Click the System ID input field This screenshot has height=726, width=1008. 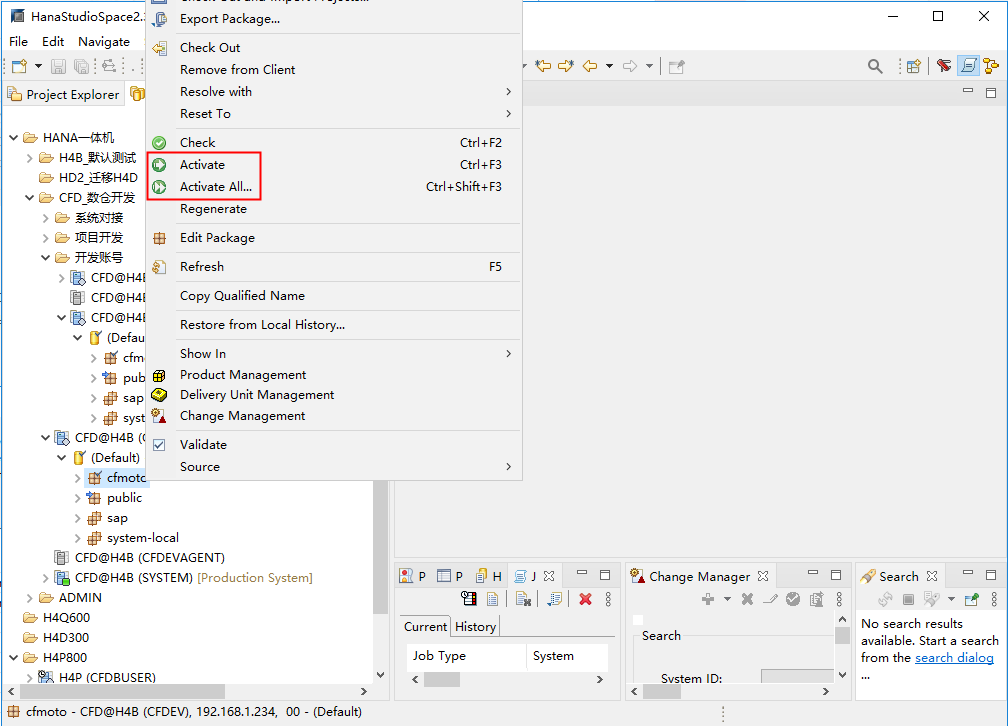(797, 676)
